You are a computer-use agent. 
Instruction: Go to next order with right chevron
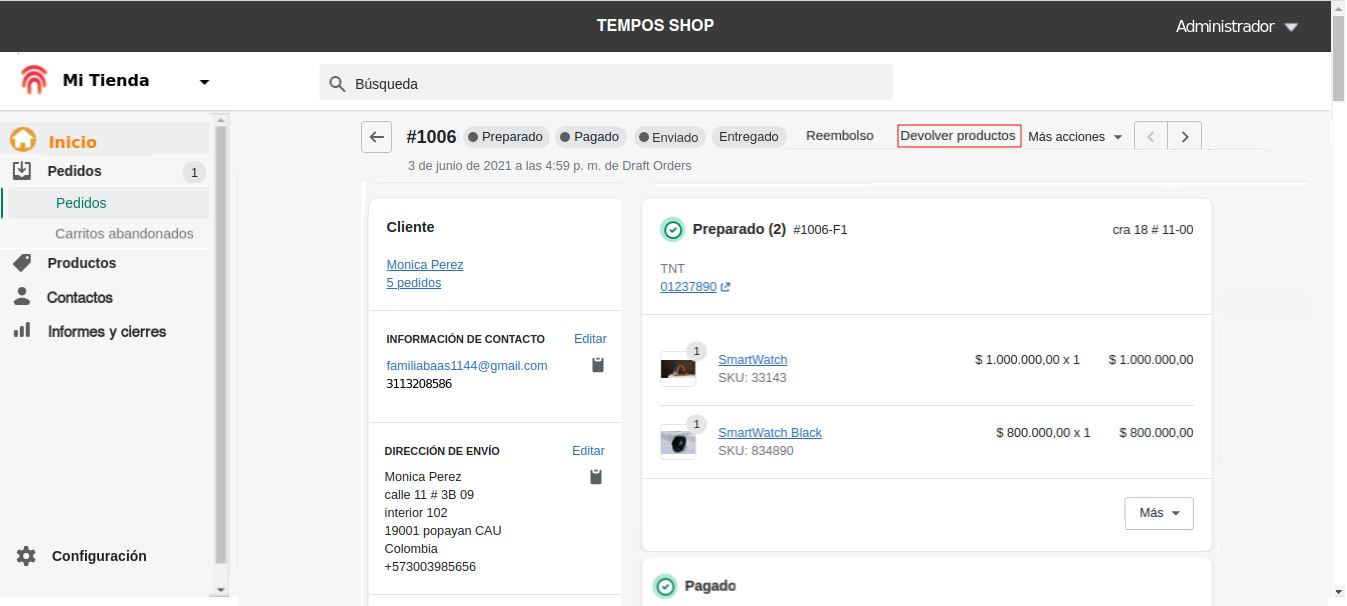point(1185,137)
